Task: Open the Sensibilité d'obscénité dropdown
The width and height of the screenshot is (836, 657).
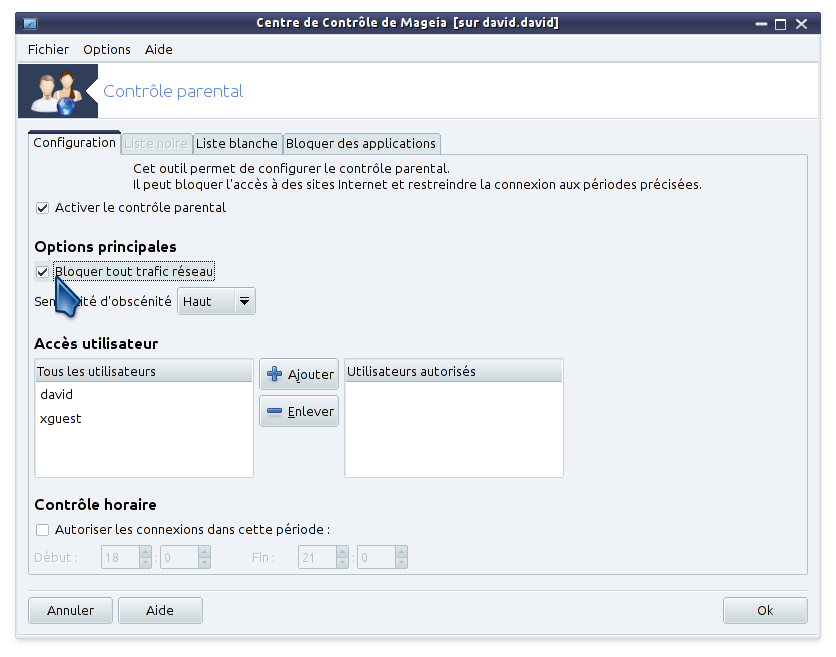Action: (x=216, y=301)
